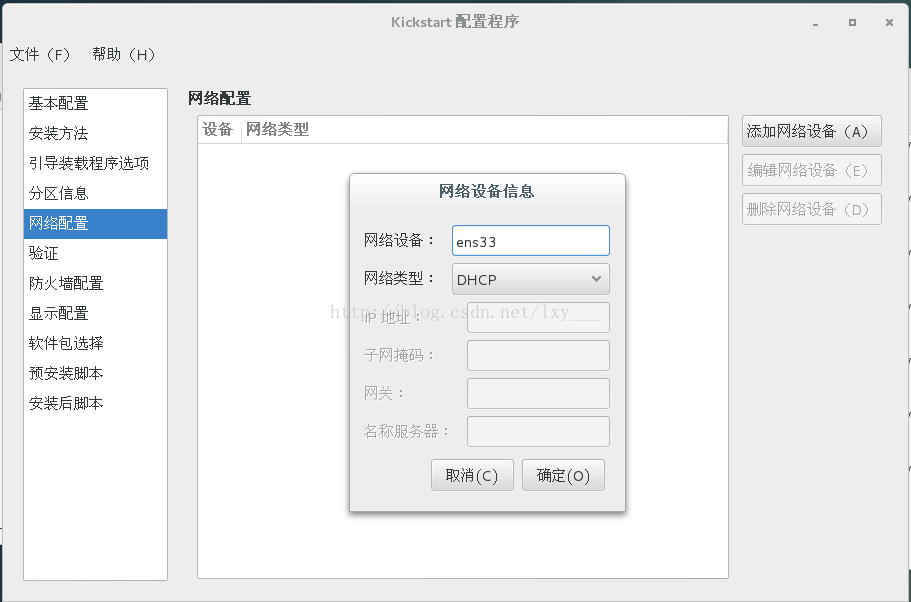Screen dimensions: 911x602
Task: Click 编辑网络设备 (E) button
Action: click(x=812, y=170)
